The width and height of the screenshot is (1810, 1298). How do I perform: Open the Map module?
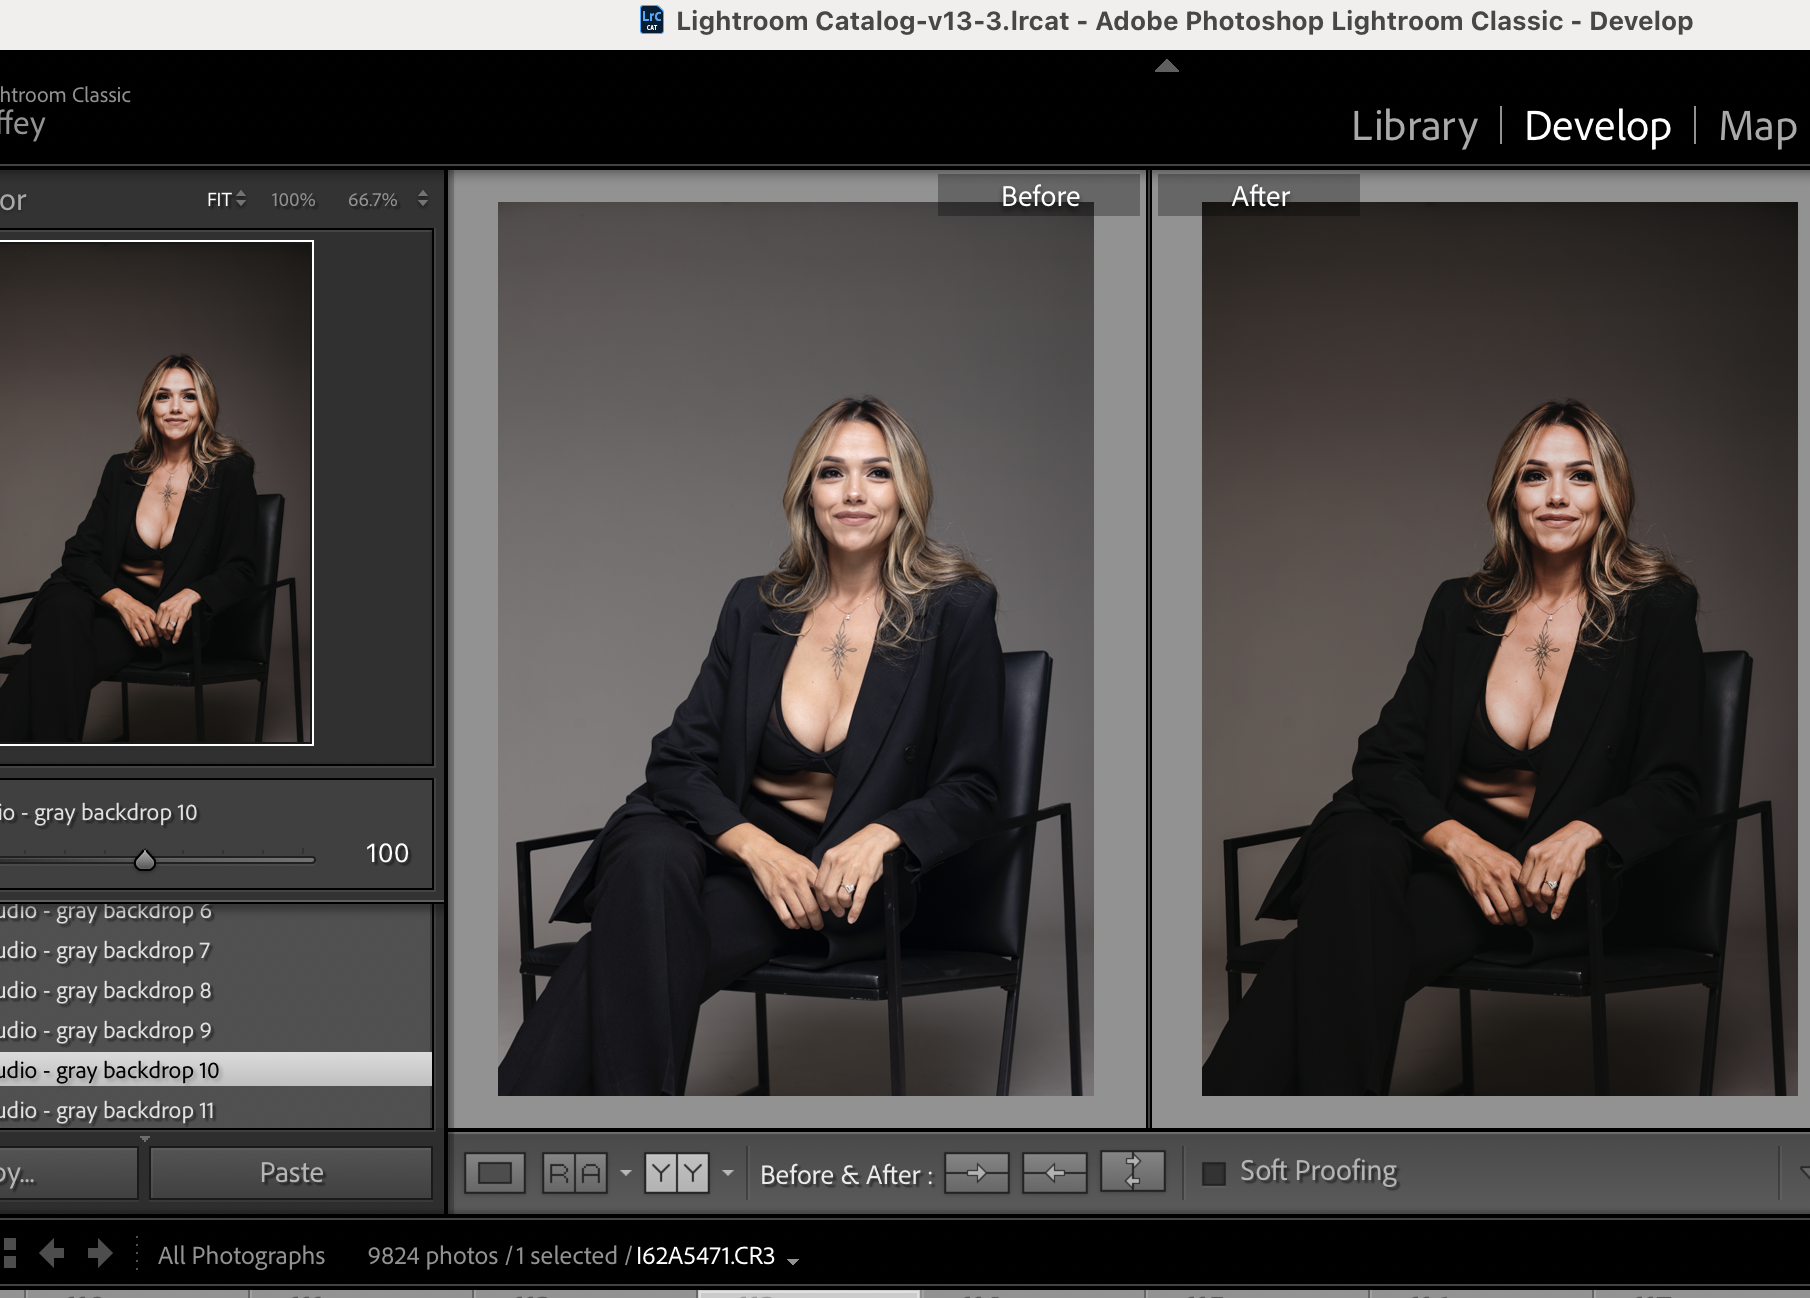pos(1757,126)
